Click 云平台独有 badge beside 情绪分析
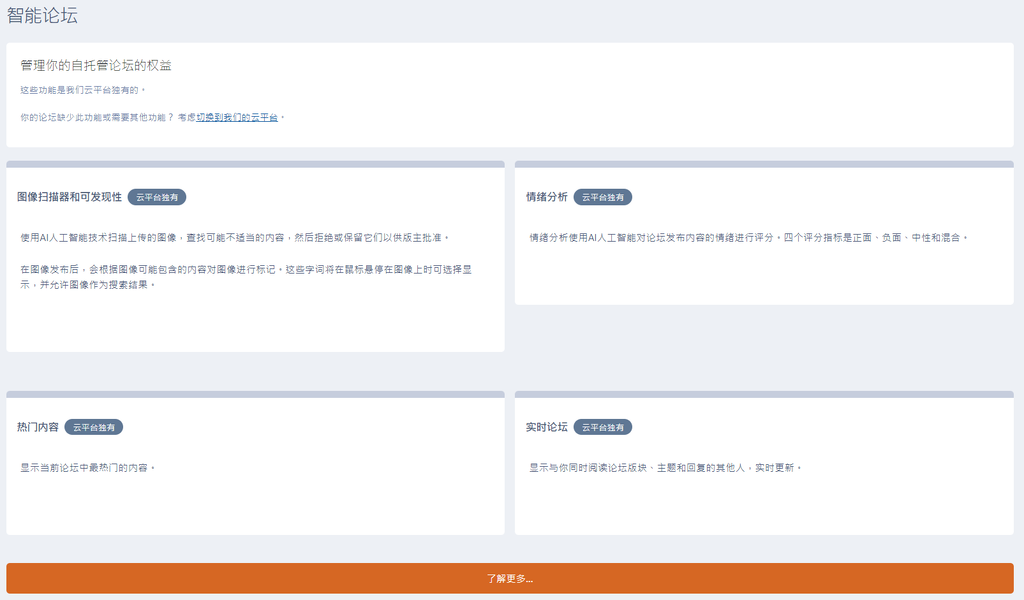Viewport: 1024px width, 600px height. click(x=603, y=197)
